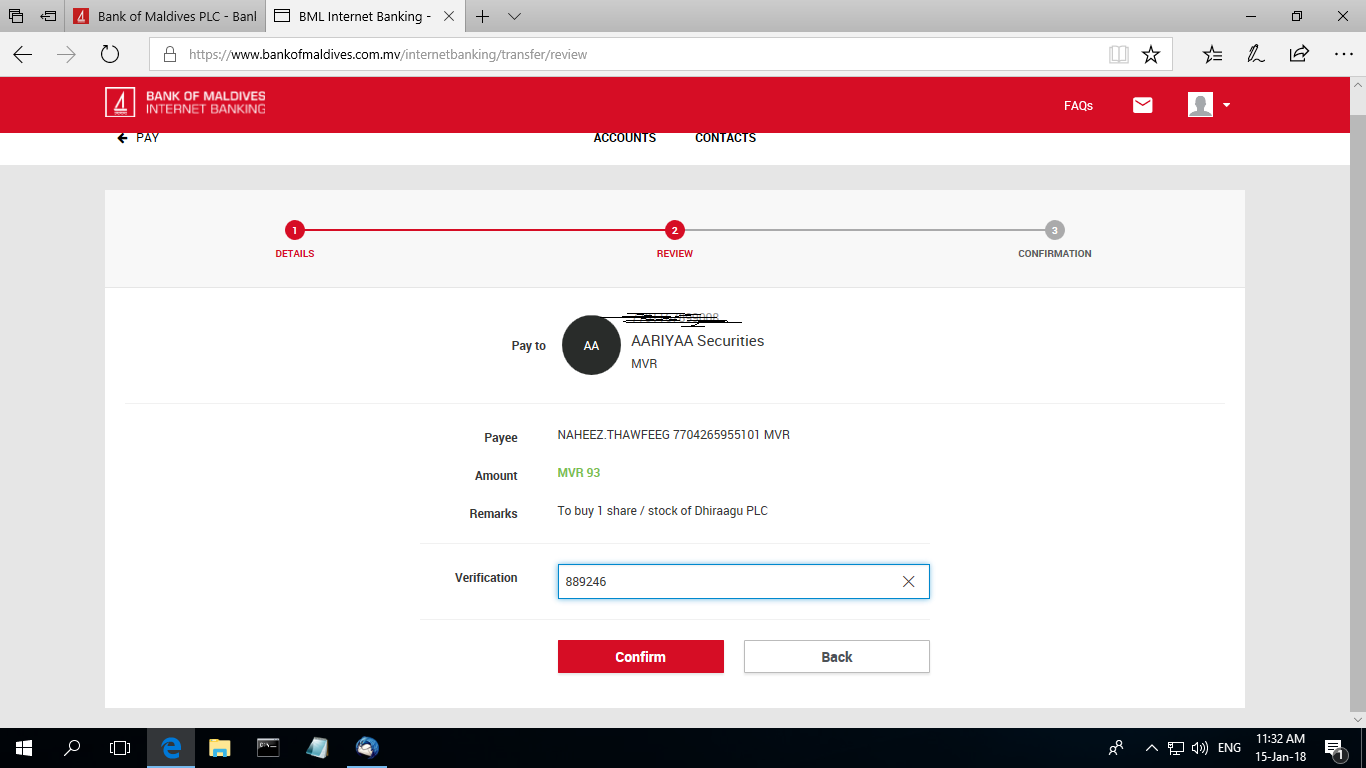Open Task View on the taskbar
The width and height of the screenshot is (1366, 768).
[x=120, y=747]
